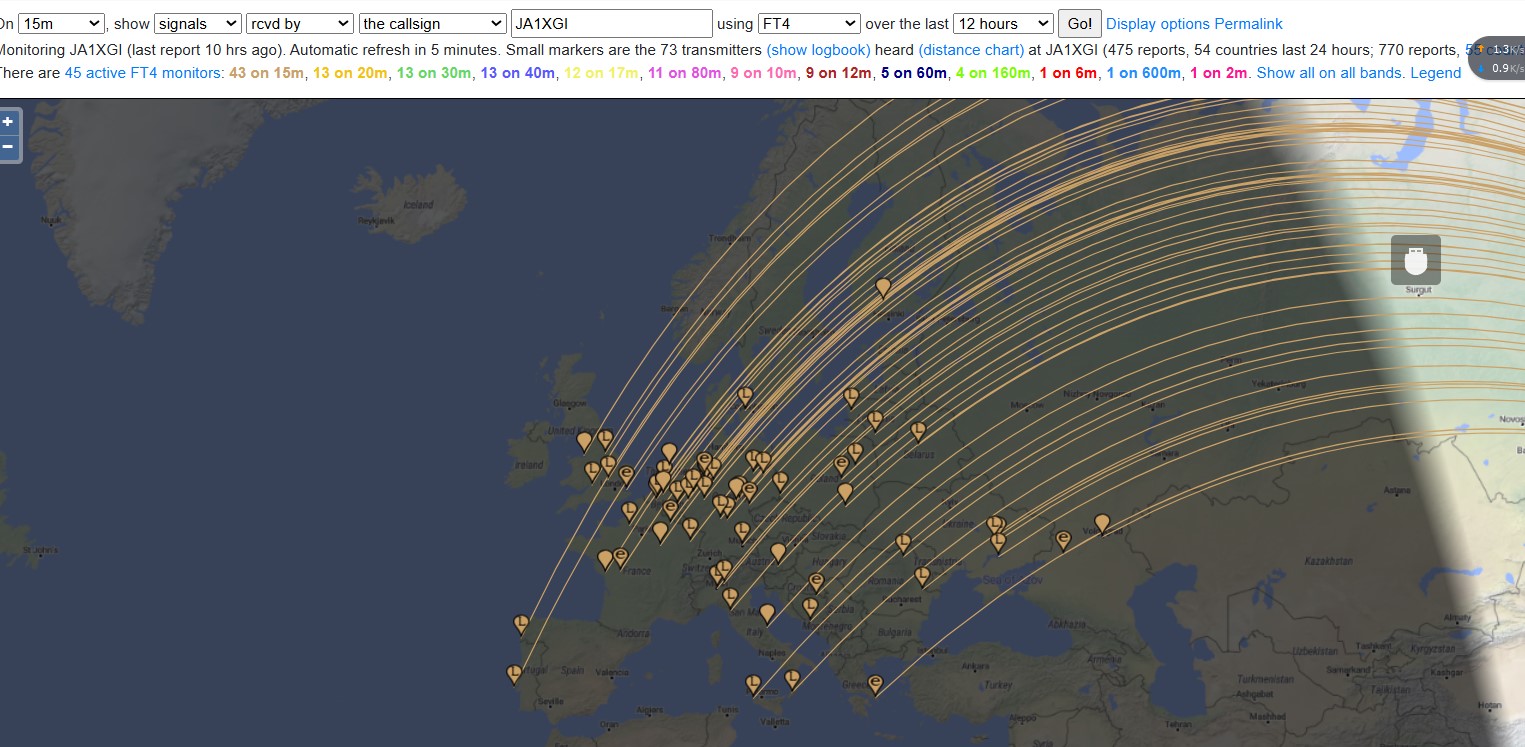The height and width of the screenshot is (747, 1525).
Task: Select the L marker near San Marino
Action: coord(730,597)
